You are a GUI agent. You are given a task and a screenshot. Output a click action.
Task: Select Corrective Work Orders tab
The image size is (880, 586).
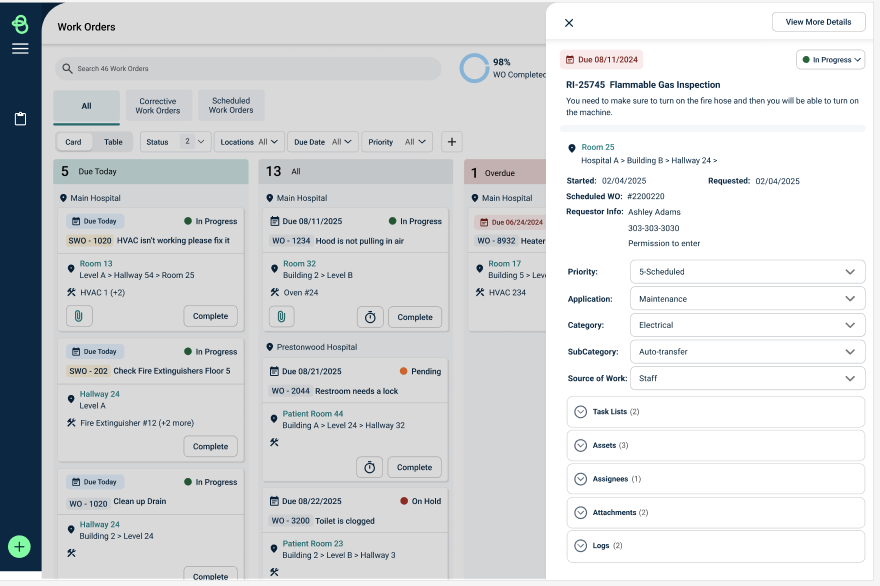coord(158,106)
